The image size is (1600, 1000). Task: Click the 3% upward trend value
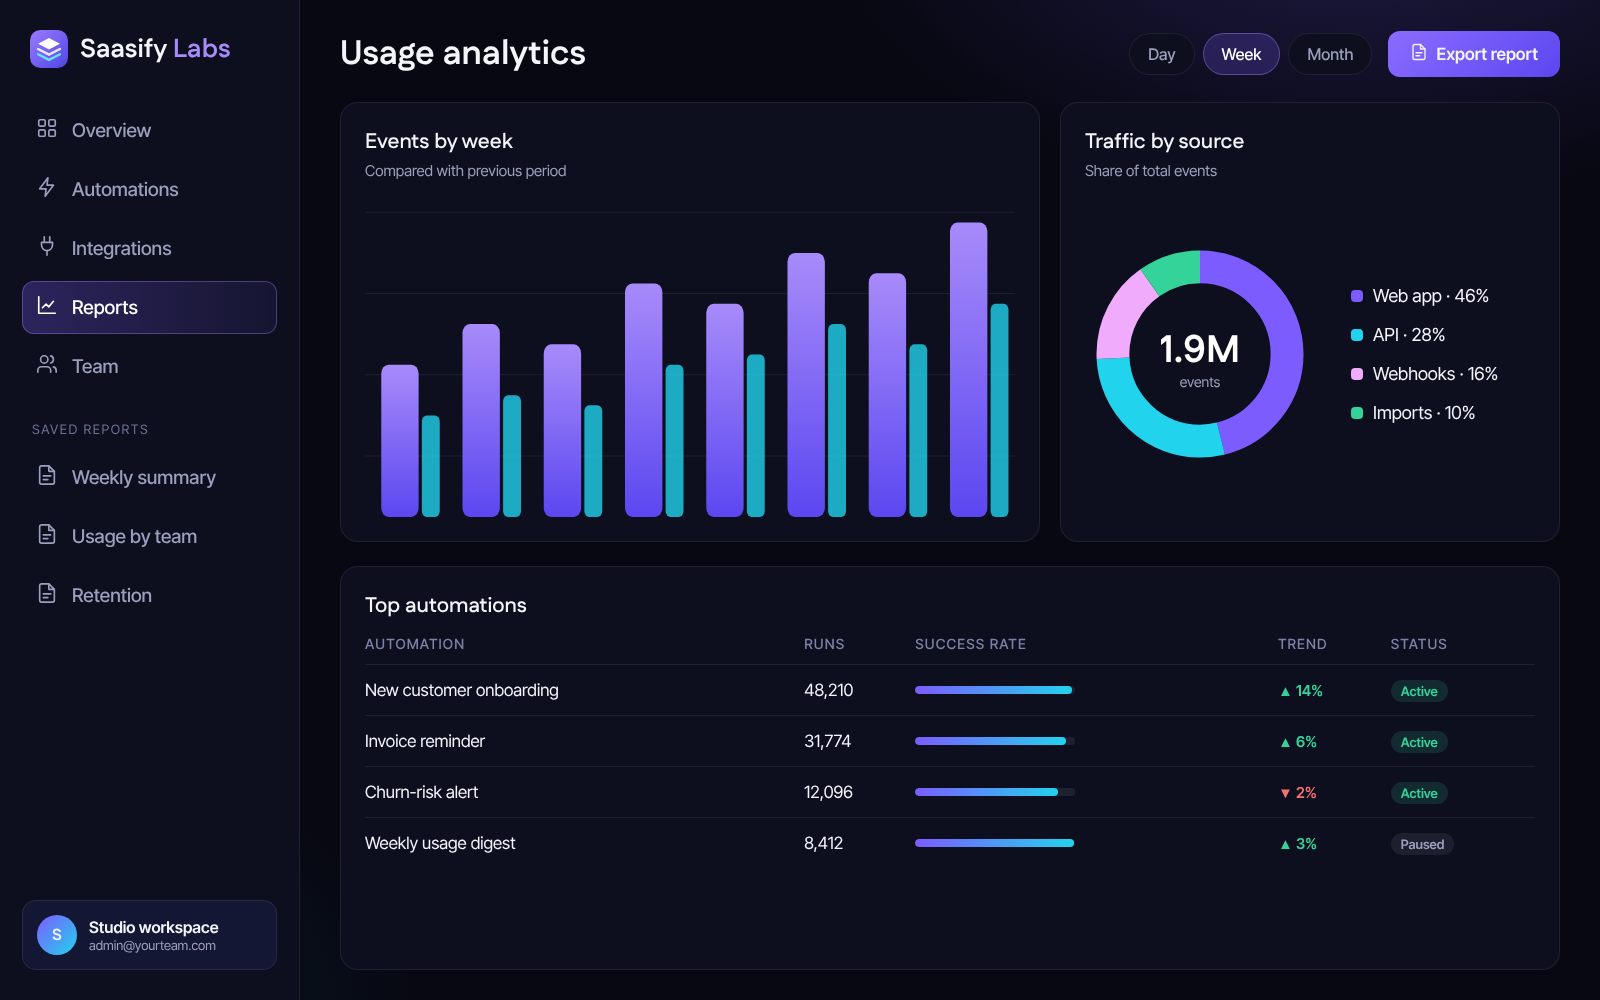pos(1298,844)
